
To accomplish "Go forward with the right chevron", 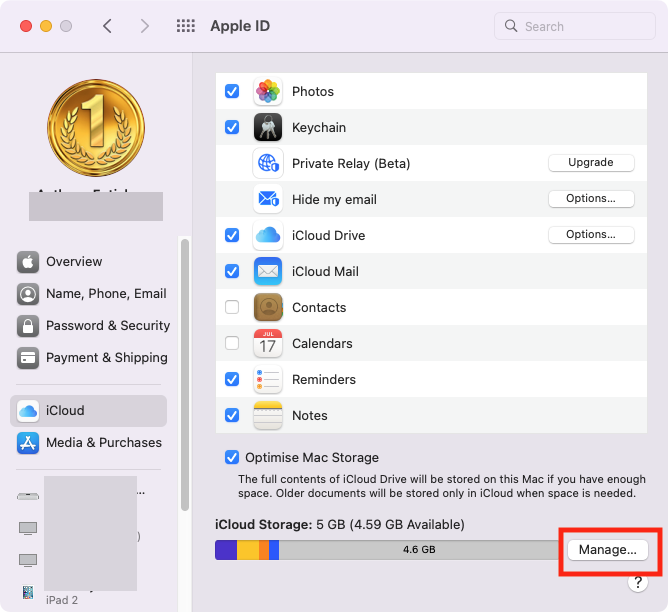I will pos(145,26).
